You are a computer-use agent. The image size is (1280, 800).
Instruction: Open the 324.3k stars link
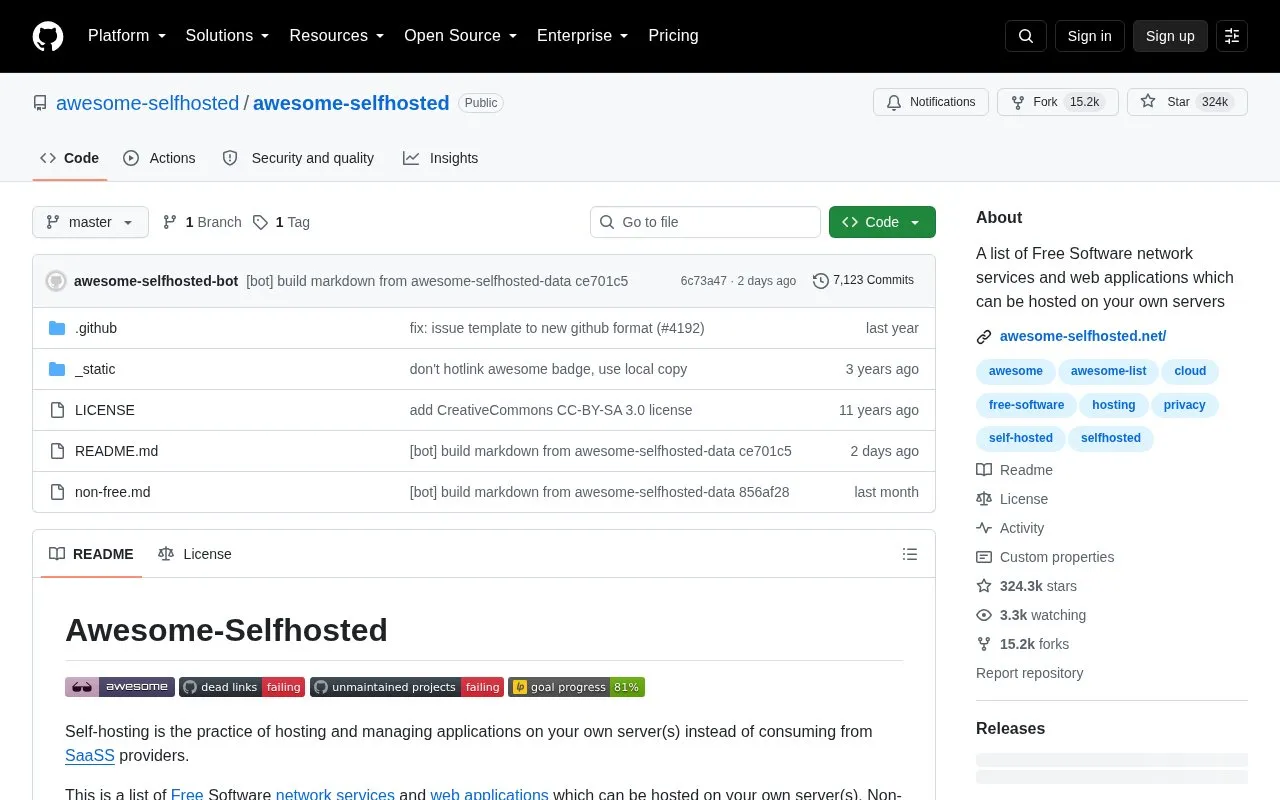[x=1027, y=586]
